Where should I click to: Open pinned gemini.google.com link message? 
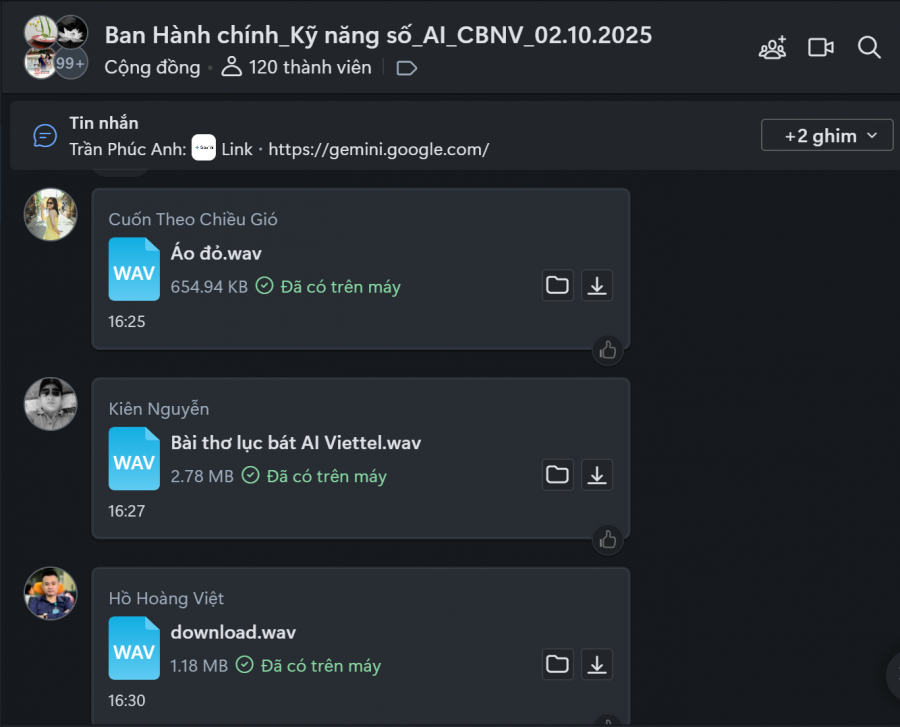[x=379, y=150]
